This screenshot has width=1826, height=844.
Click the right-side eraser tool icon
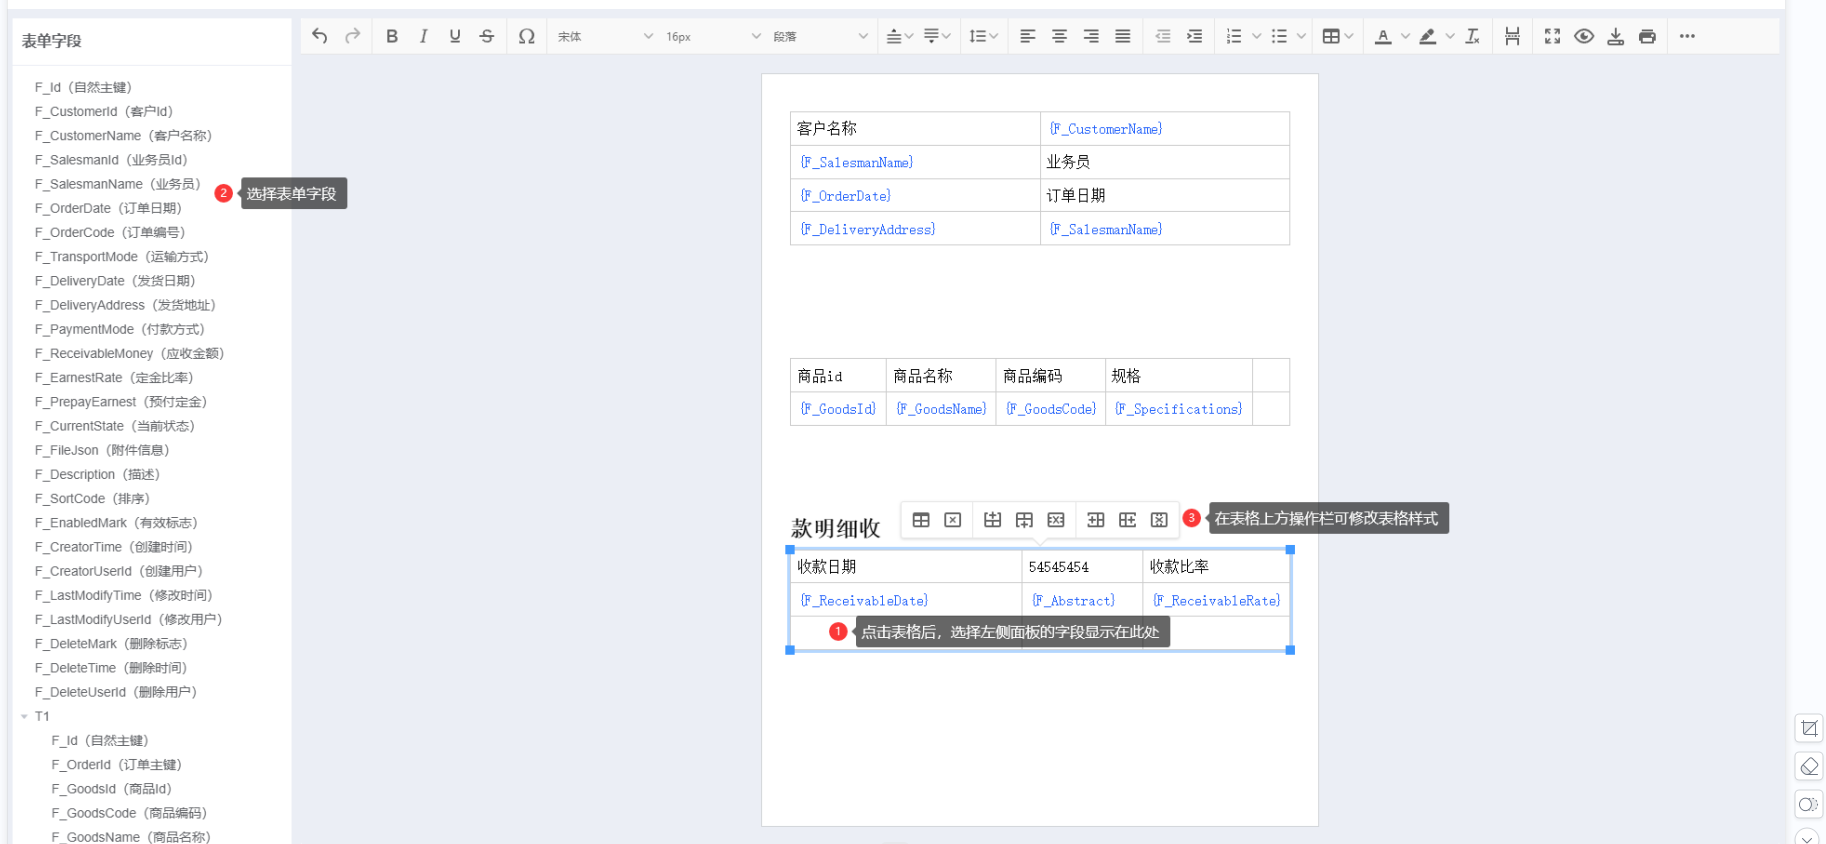click(1809, 766)
